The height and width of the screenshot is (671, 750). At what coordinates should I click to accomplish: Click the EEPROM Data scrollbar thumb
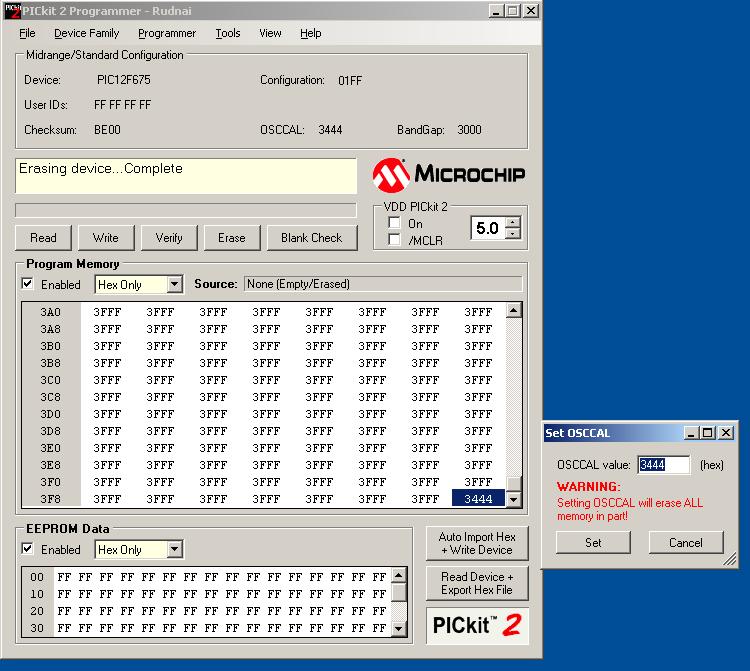click(x=398, y=592)
